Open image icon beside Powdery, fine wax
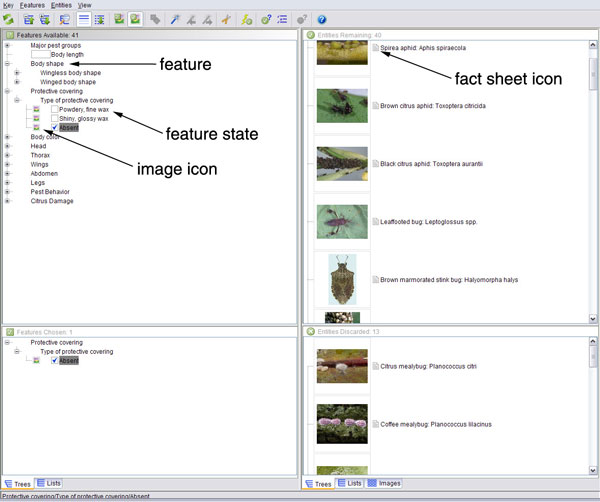 pyautogui.click(x=36, y=109)
